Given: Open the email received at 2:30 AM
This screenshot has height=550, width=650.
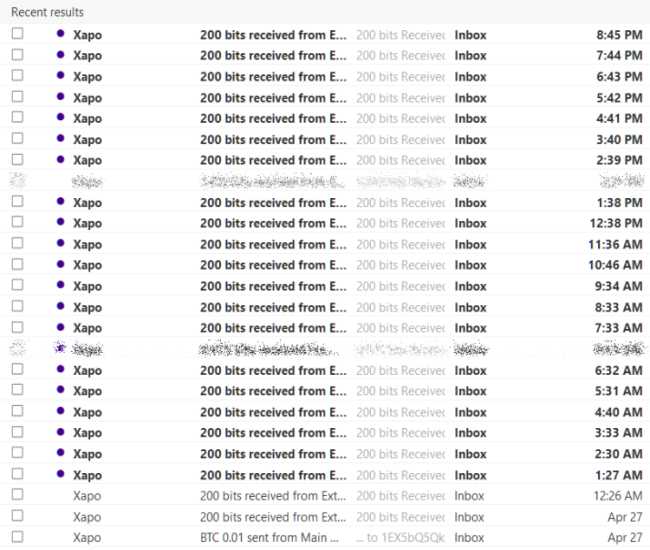Looking at the screenshot, I should (x=273, y=454).
